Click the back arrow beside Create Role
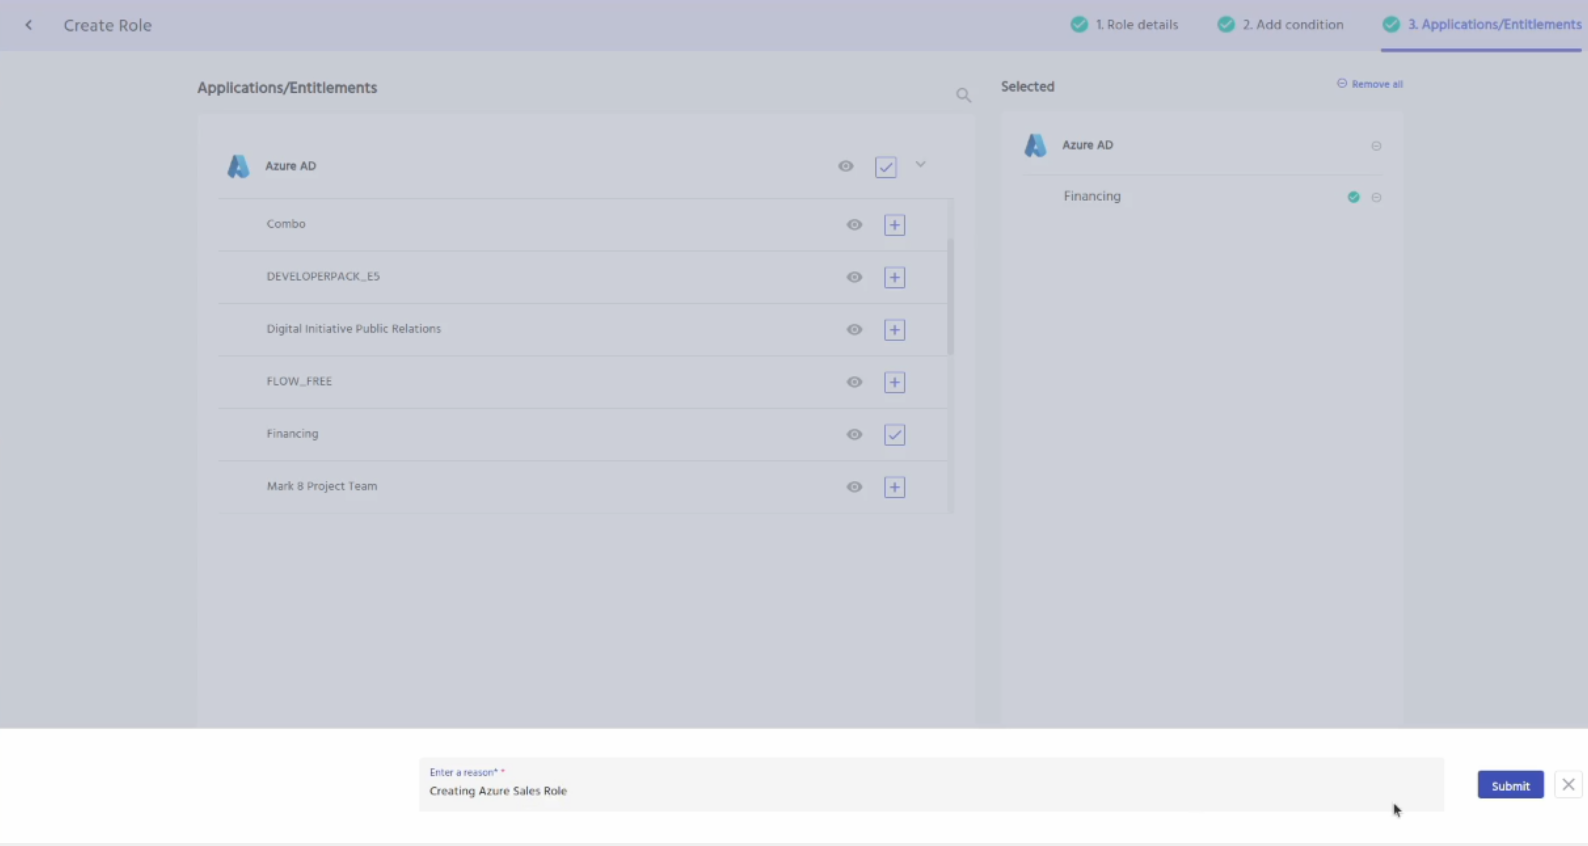Screen dimensions: 1588x846 pos(29,25)
